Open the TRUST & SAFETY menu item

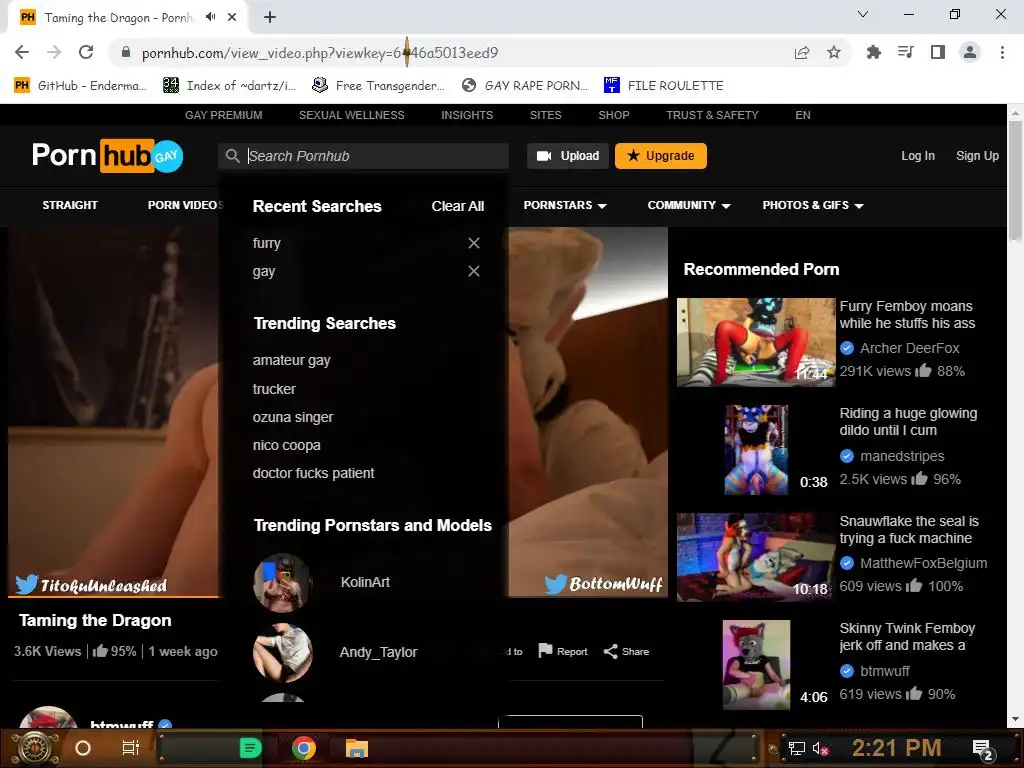click(712, 115)
